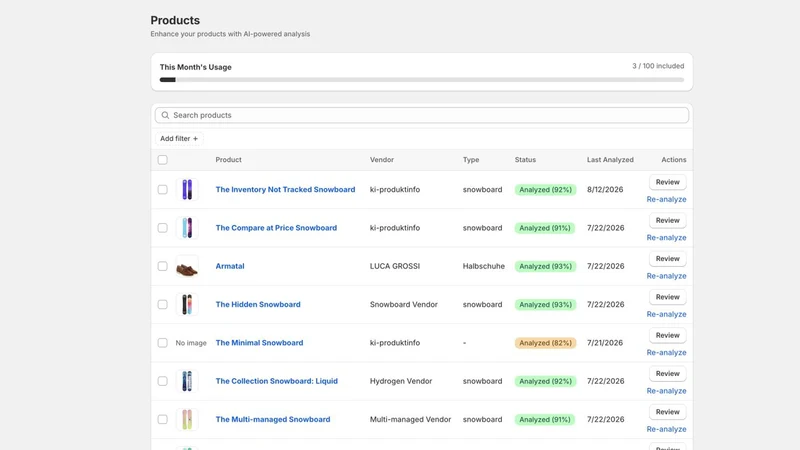800x450 pixels.
Task: Click the Vendor column header
Action: click(382, 160)
